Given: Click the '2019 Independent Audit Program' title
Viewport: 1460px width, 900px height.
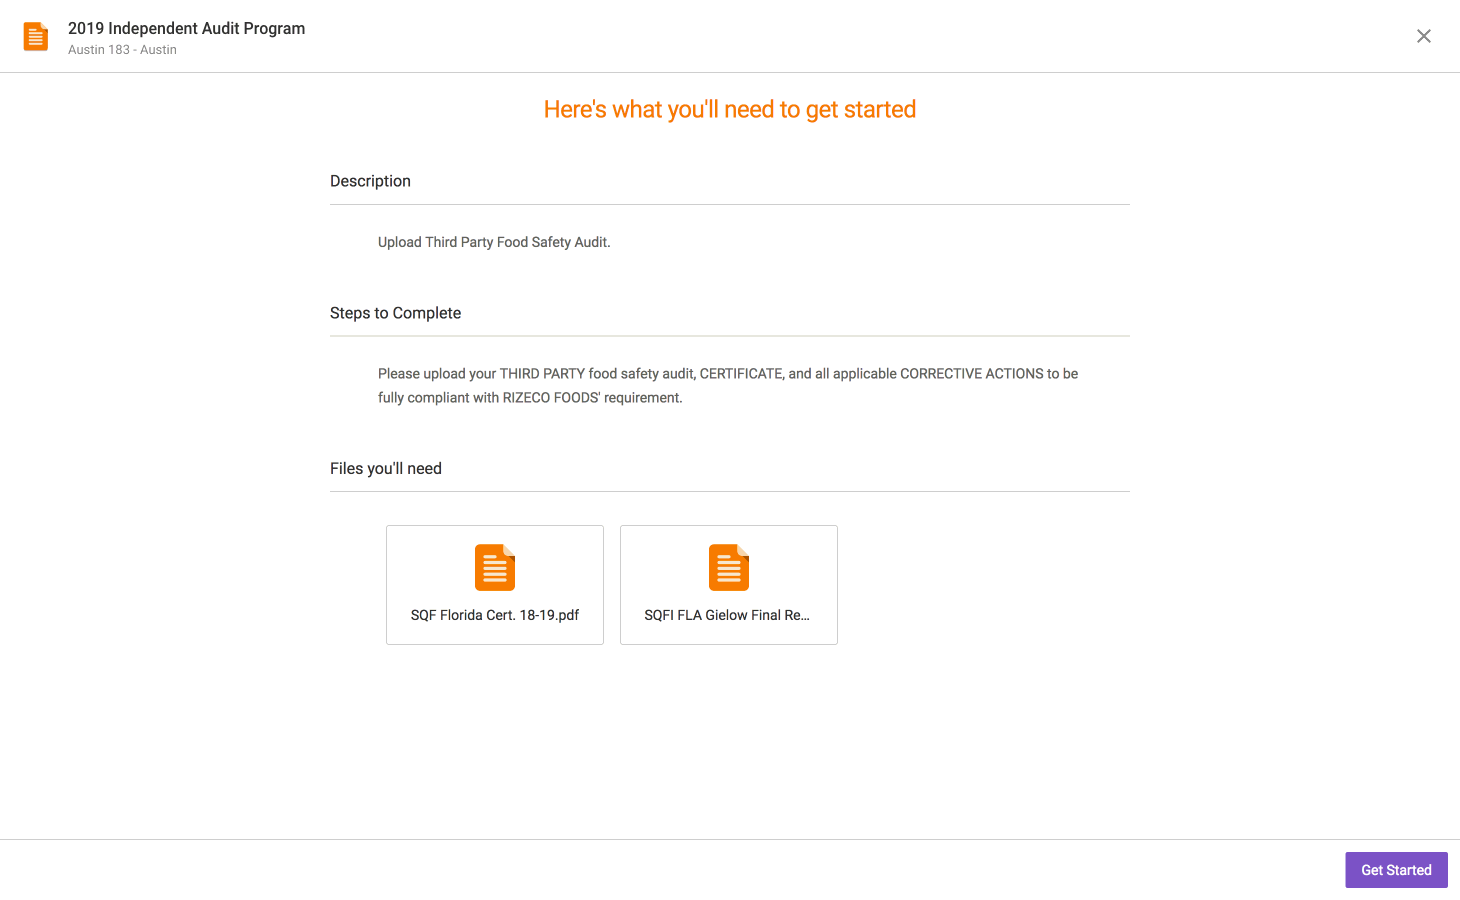Looking at the screenshot, I should point(187,28).
